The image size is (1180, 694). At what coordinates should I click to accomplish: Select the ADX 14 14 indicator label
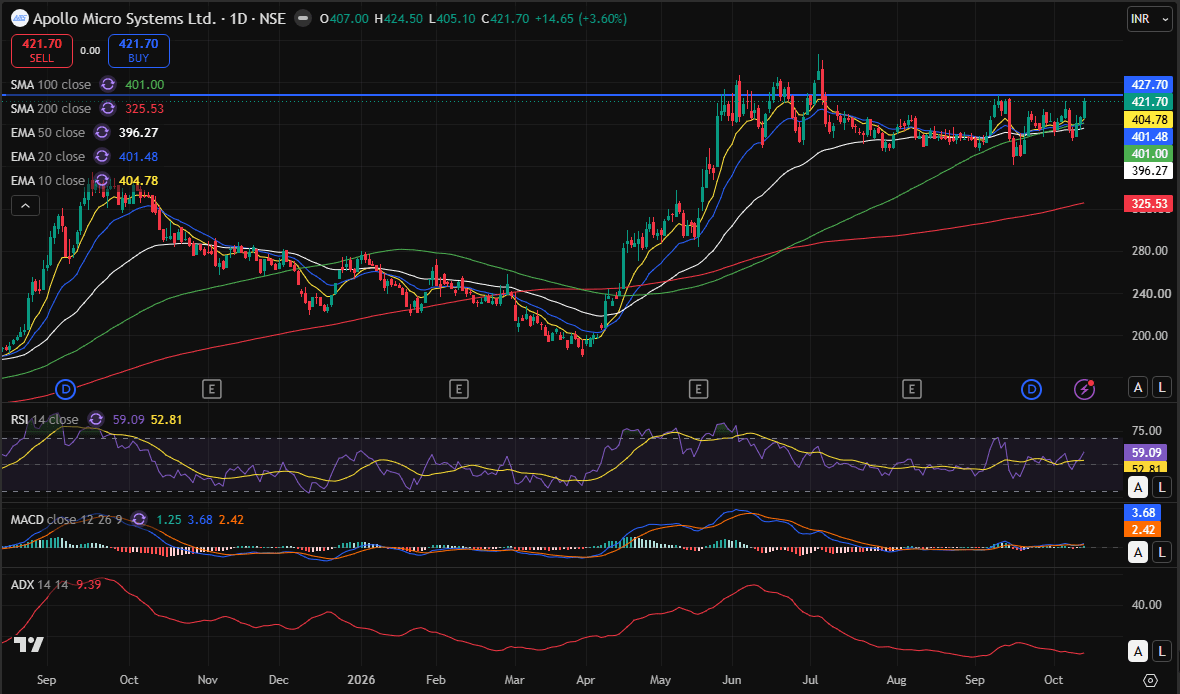tap(39, 584)
